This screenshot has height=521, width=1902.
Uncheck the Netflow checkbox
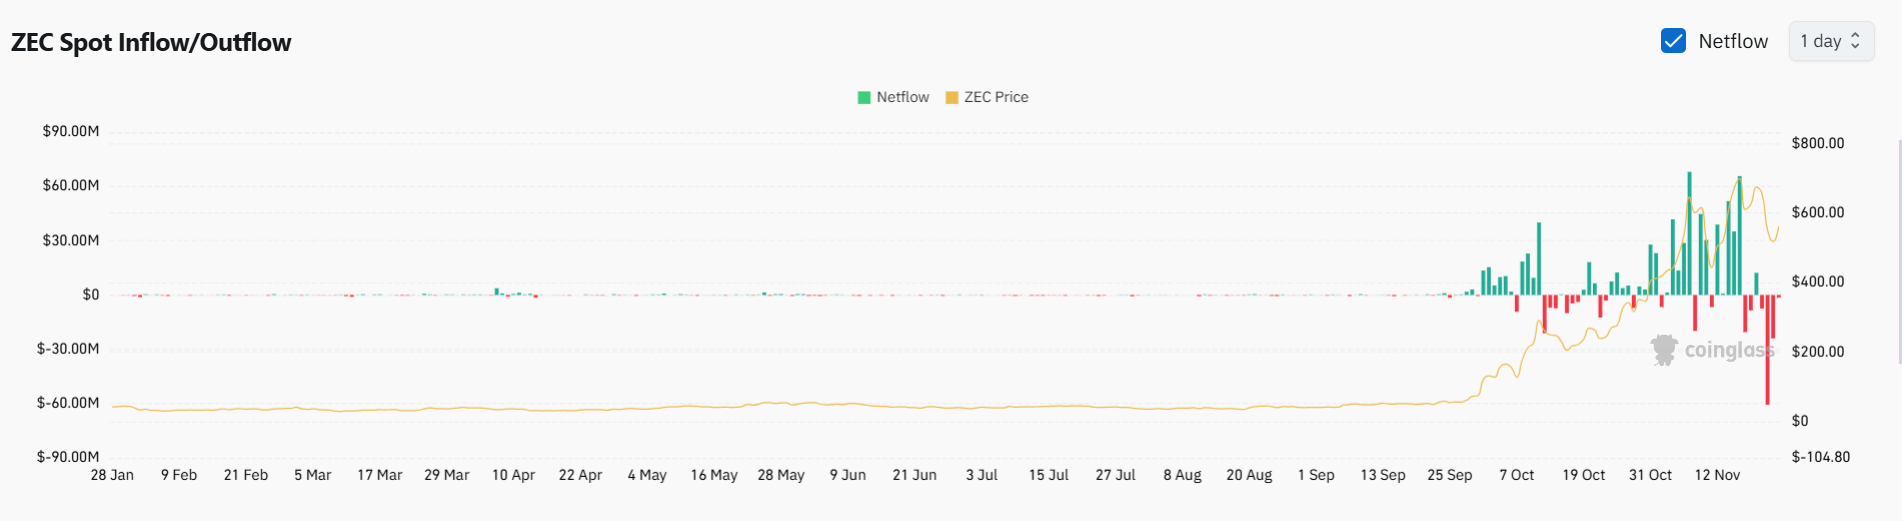click(1673, 41)
